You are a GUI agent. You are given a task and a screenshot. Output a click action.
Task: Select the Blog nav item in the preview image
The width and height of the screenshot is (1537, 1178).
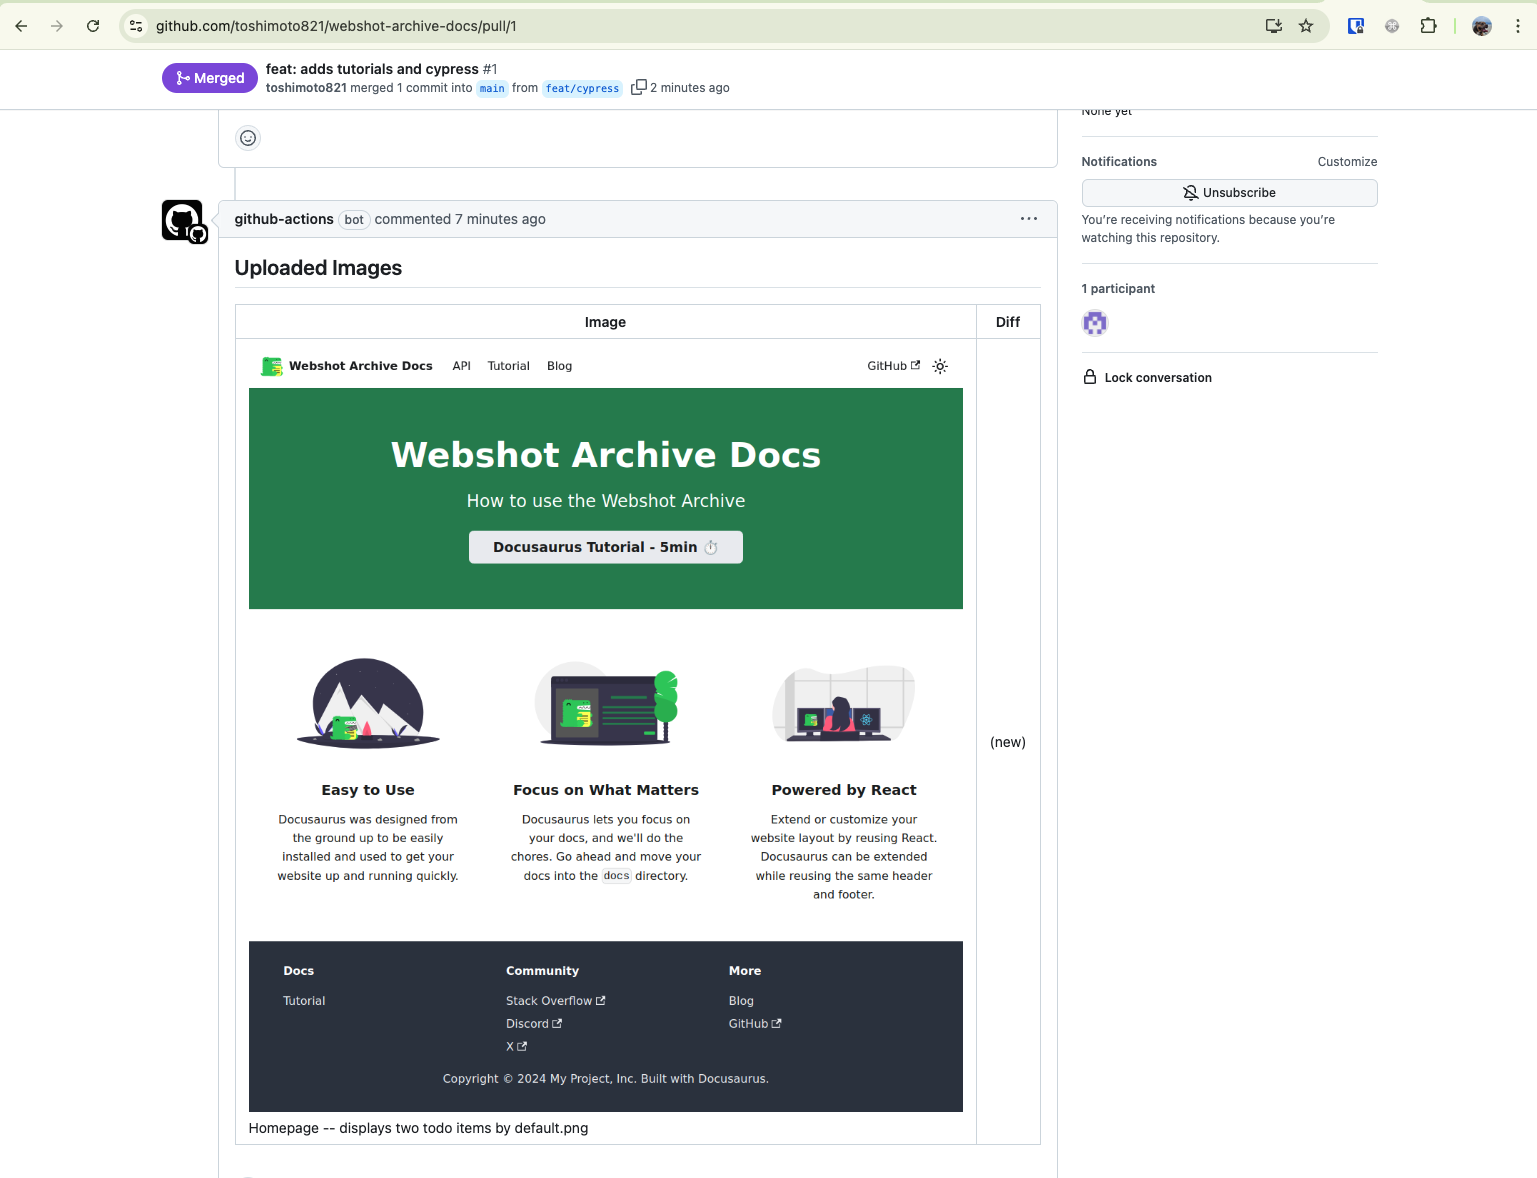tap(559, 366)
